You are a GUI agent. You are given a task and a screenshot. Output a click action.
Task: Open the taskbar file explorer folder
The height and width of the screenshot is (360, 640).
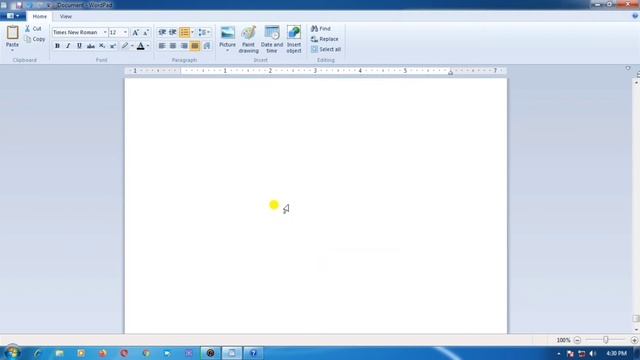coord(60,353)
